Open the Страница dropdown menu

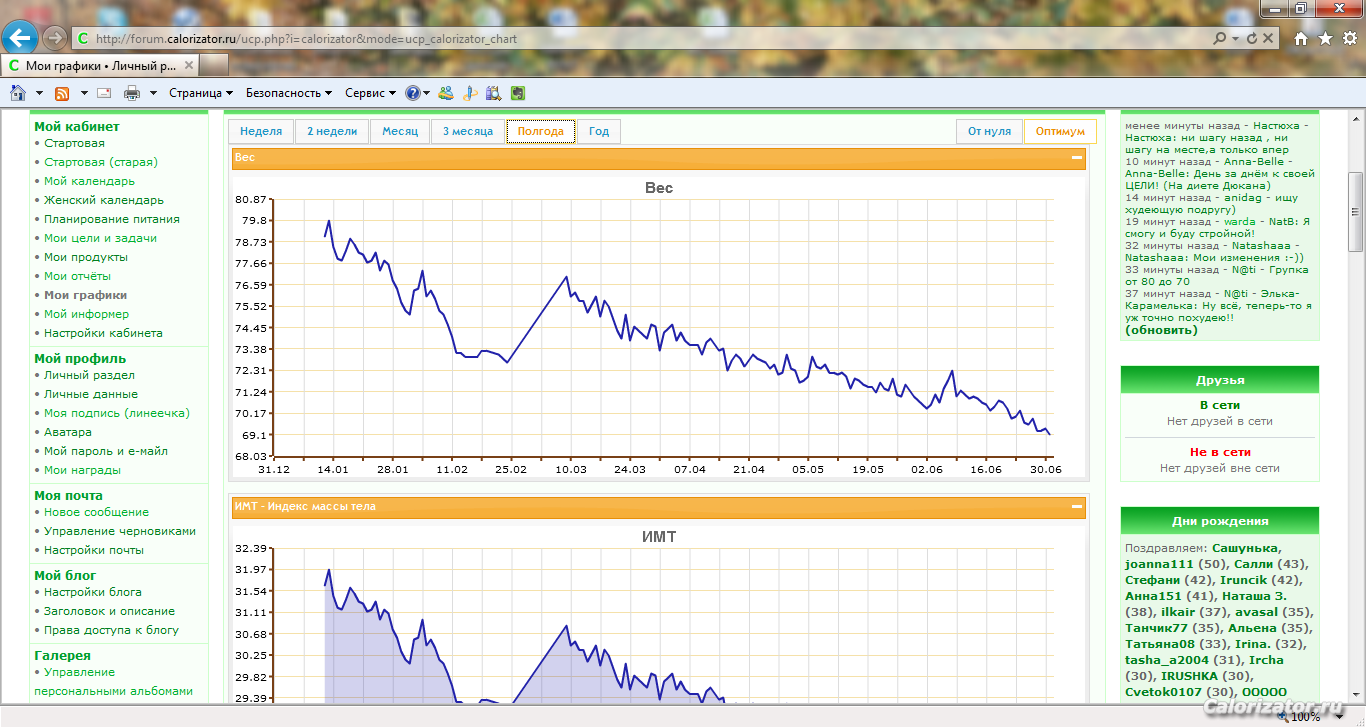tap(201, 93)
